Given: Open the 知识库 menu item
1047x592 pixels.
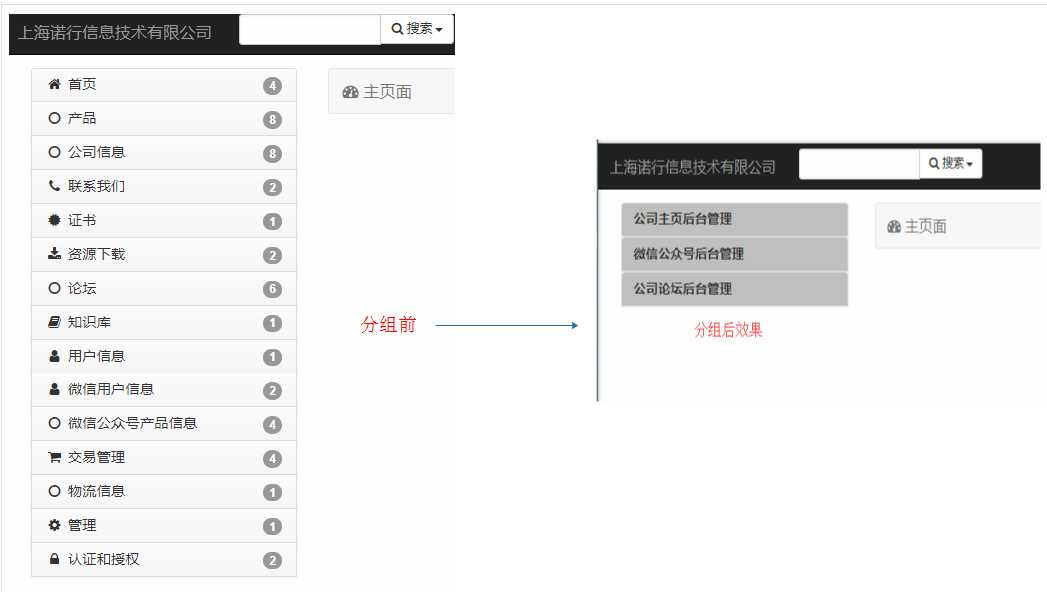Looking at the screenshot, I should click(x=164, y=322).
